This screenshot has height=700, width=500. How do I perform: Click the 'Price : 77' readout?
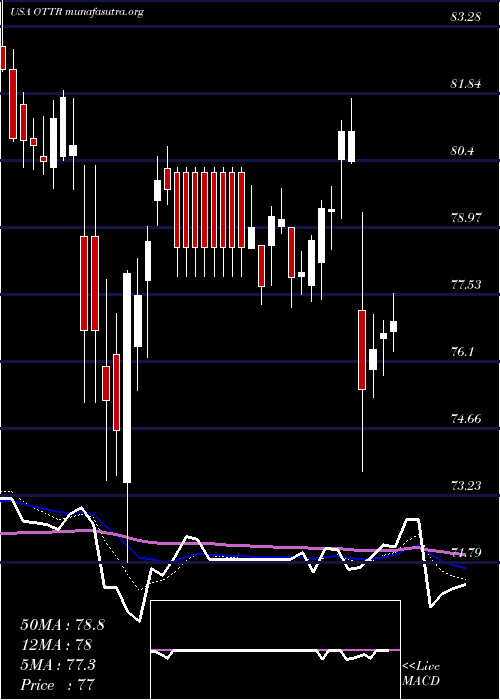58,685
